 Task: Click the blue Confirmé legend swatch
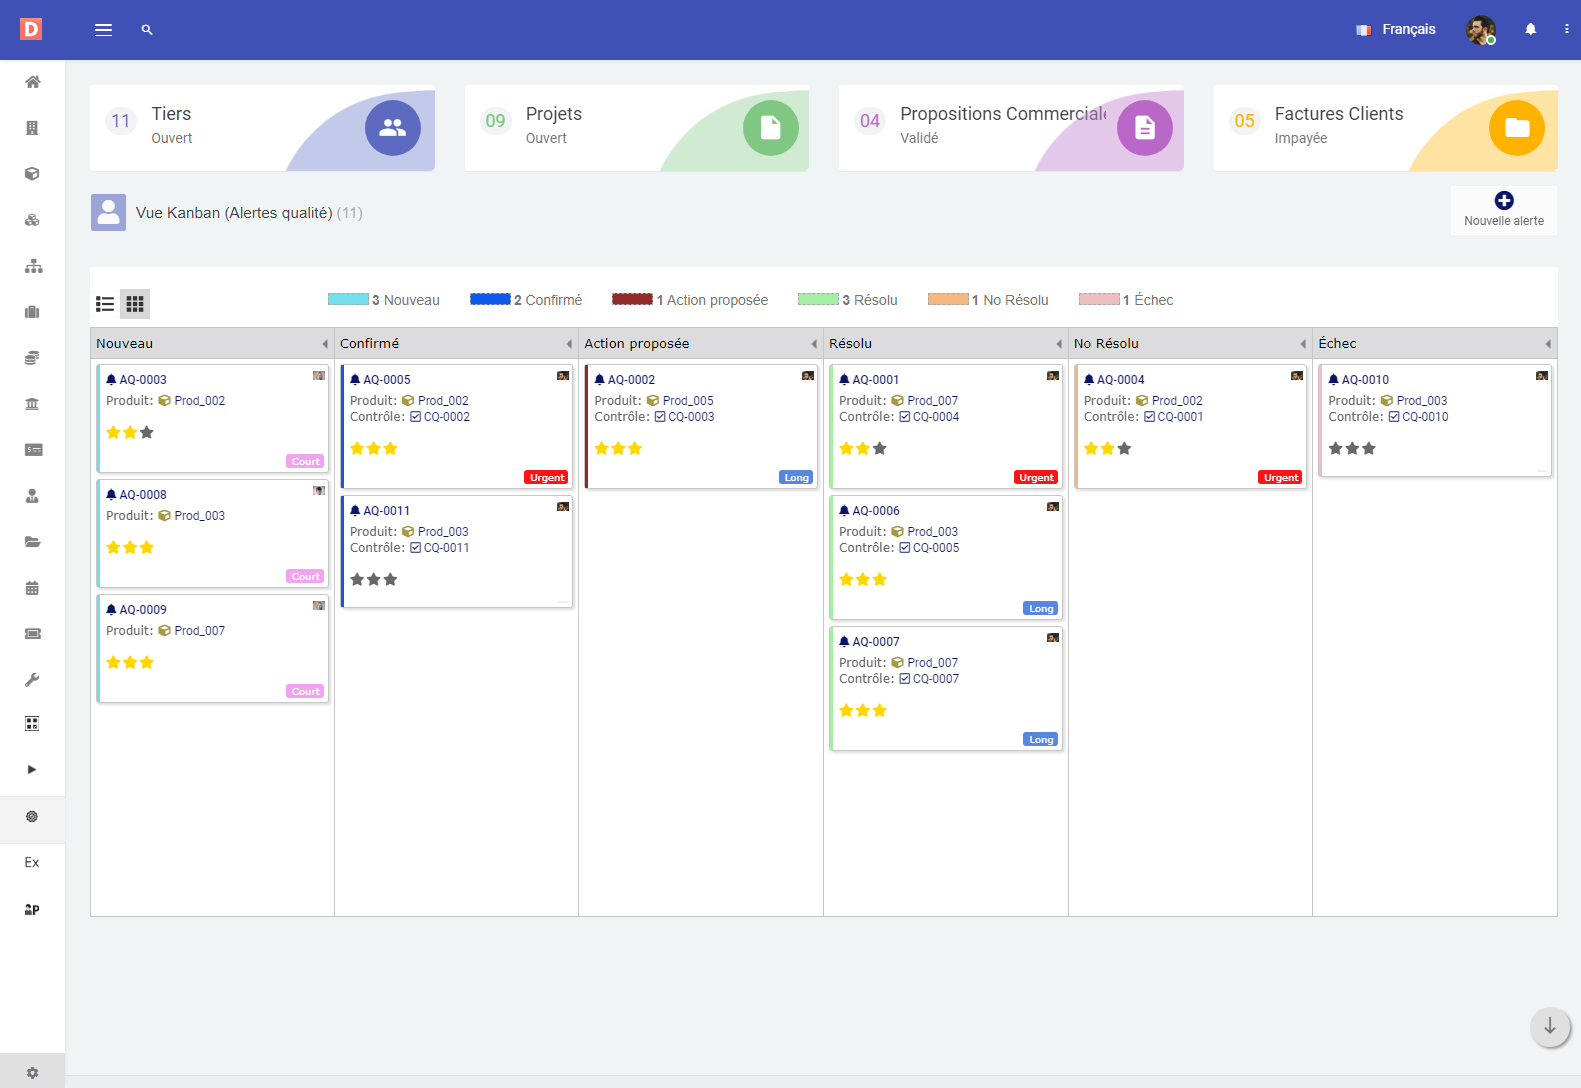coord(490,299)
